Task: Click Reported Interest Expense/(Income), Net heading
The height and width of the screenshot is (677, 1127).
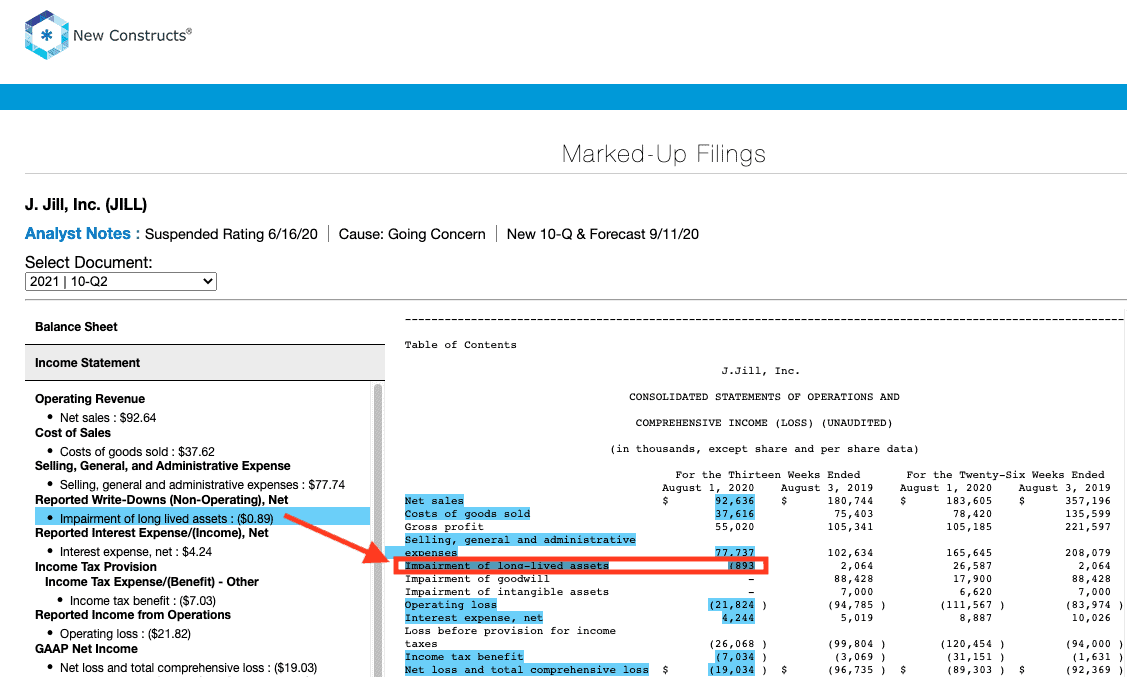Action: click(152, 533)
